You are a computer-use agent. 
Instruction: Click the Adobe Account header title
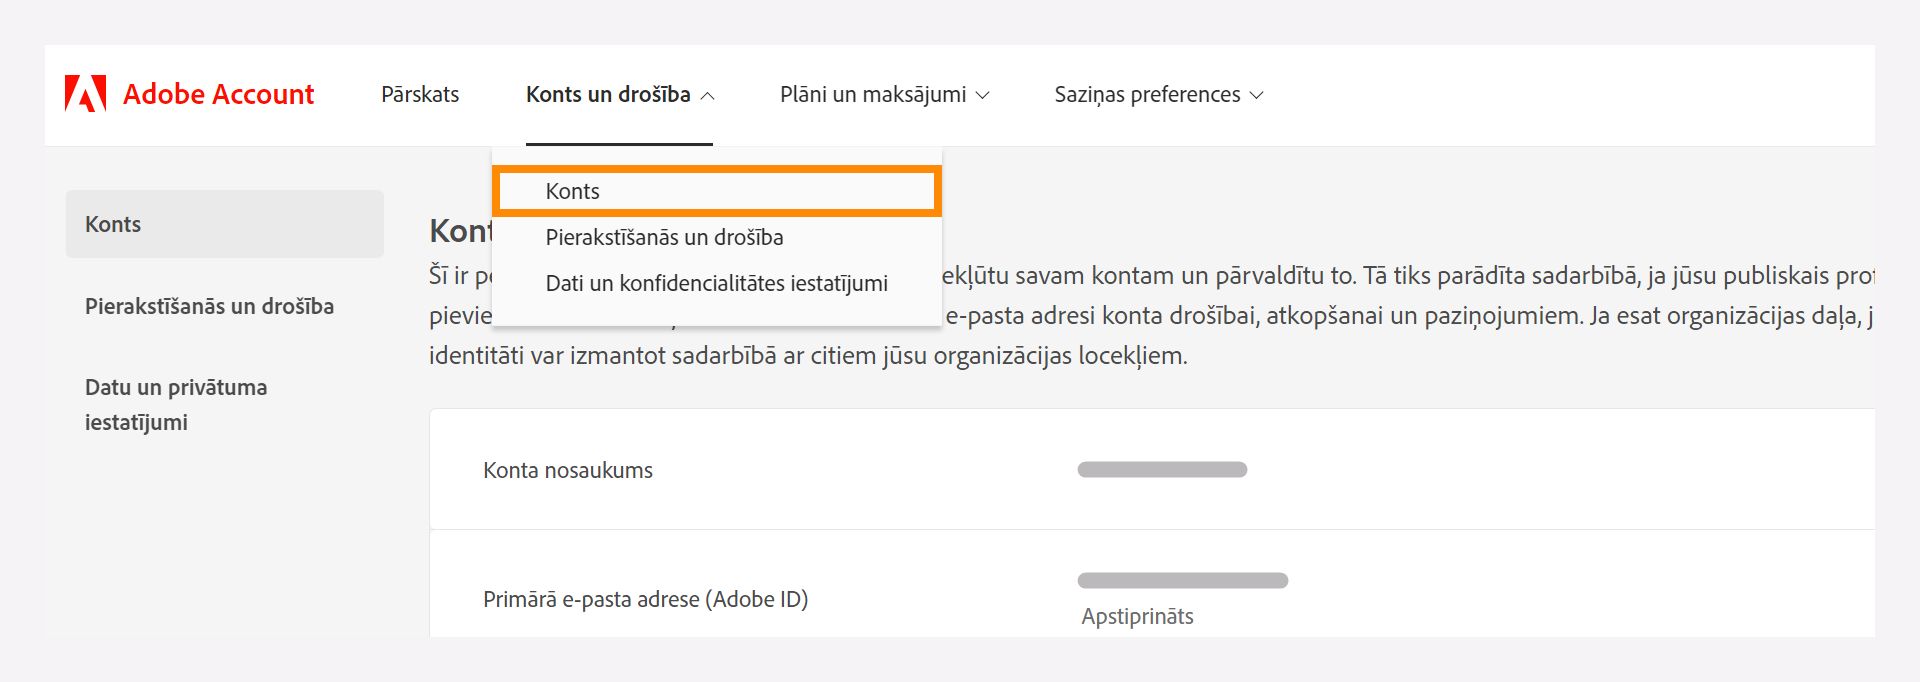(218, 94)
